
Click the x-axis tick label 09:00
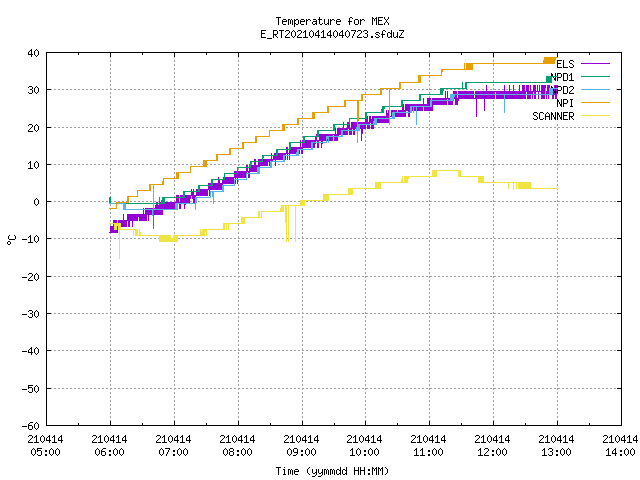[301, 452]
